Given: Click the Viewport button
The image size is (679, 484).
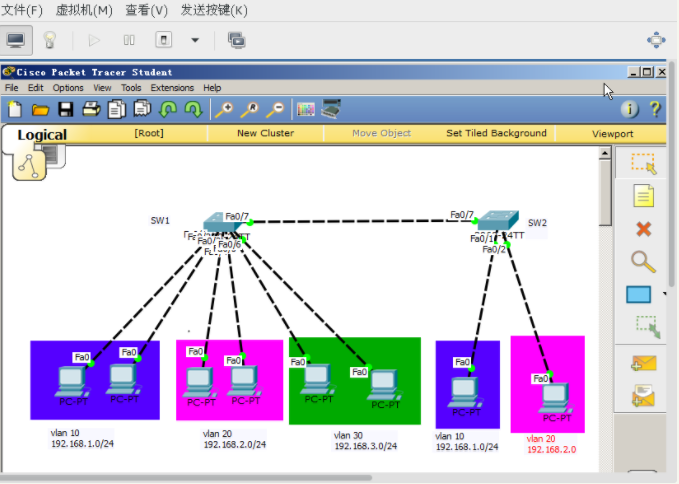Looking at the screenshot, I should (612, 134).
